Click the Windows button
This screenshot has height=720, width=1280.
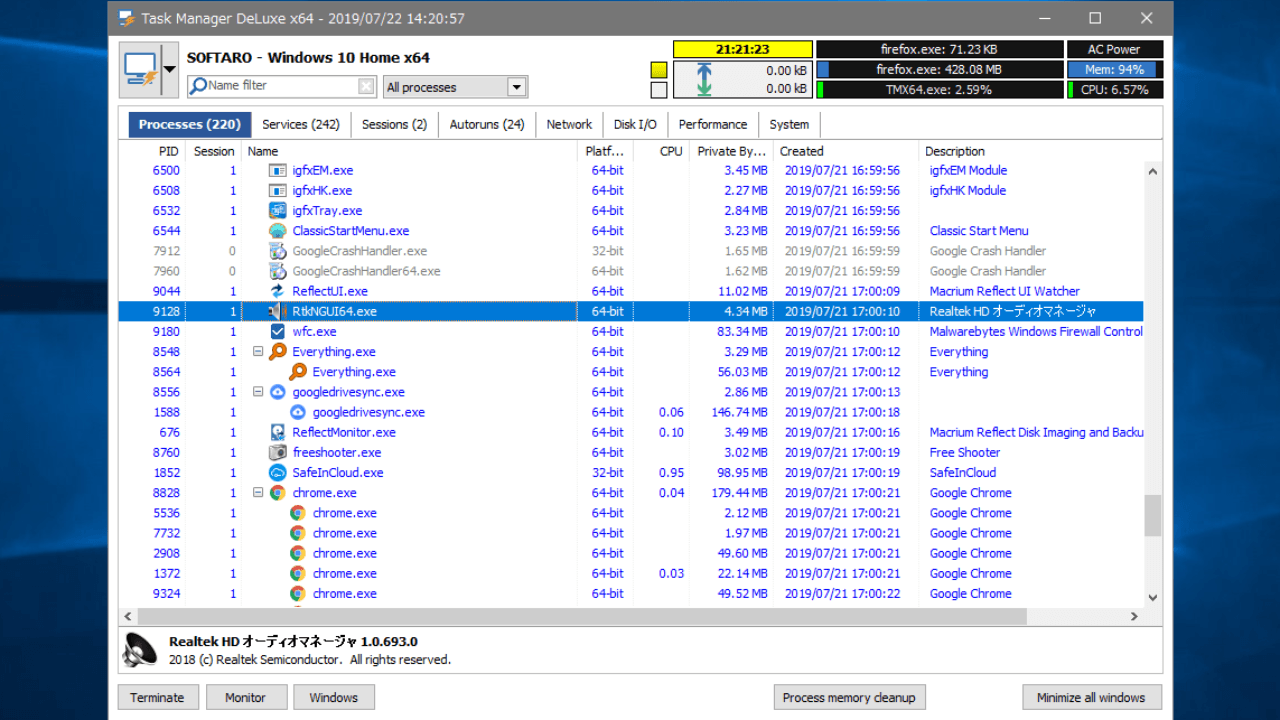(x=334, y=697)
